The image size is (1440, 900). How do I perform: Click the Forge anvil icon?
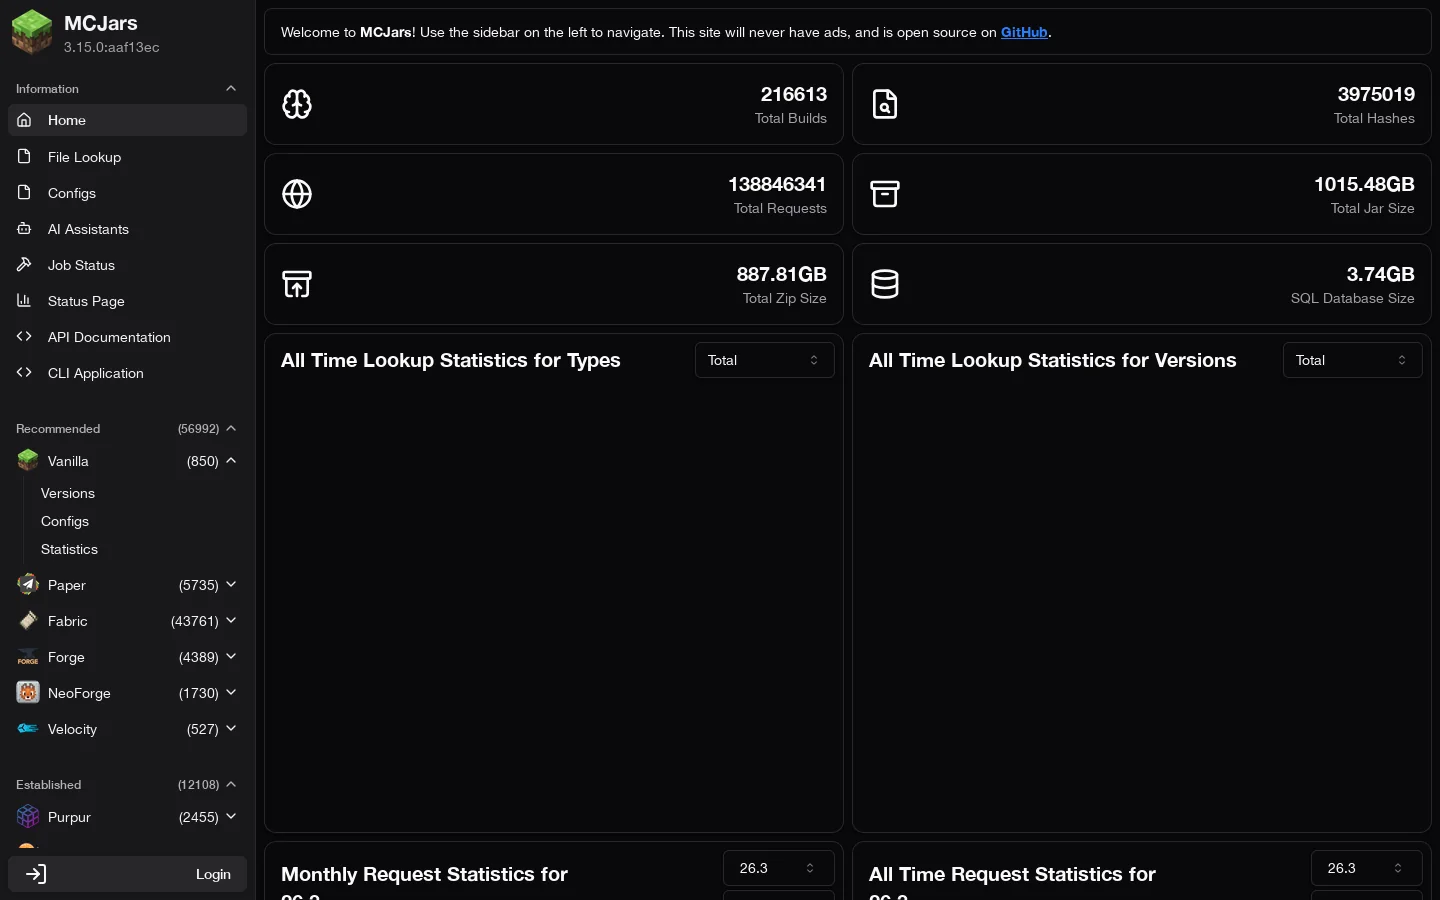pyautogui.click(x=28, y=657)
